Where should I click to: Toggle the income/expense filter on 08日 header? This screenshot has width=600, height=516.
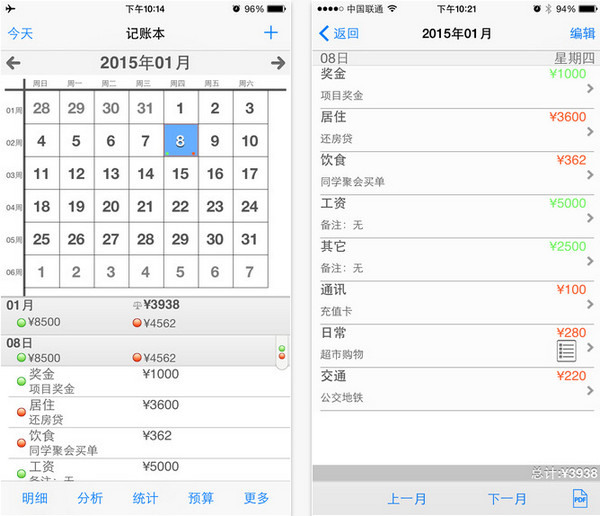click(x=282, y=353)
